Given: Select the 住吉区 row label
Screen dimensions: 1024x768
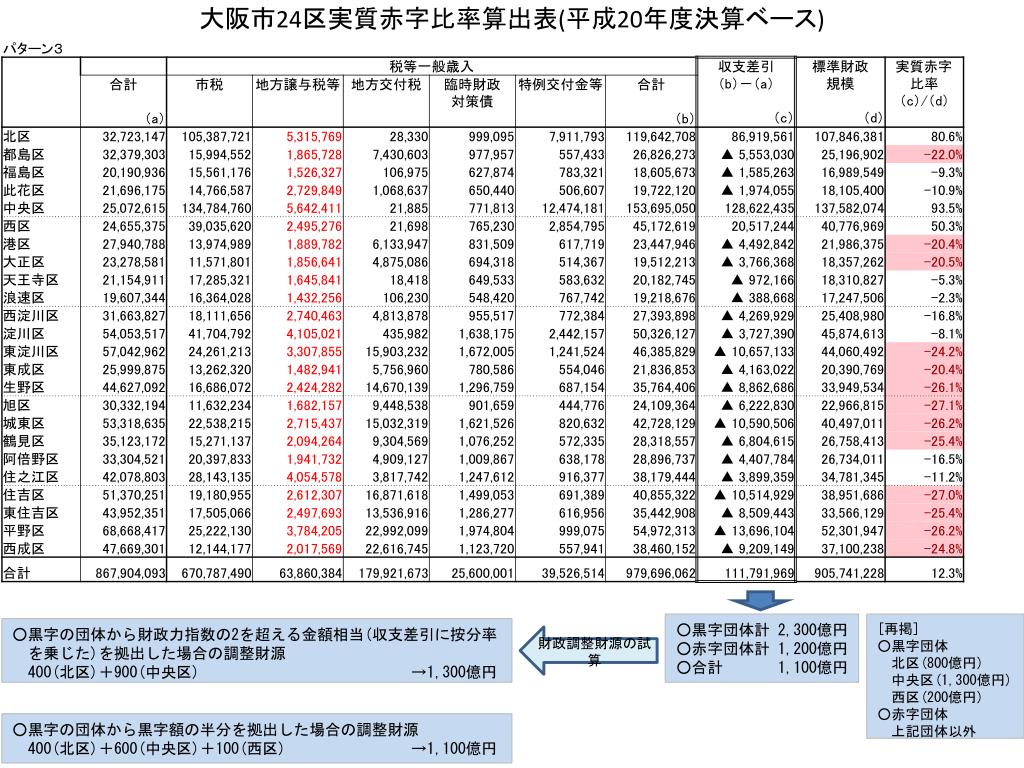Looking at the screenshot, I should pyautogui.click(x=24, y=495).
